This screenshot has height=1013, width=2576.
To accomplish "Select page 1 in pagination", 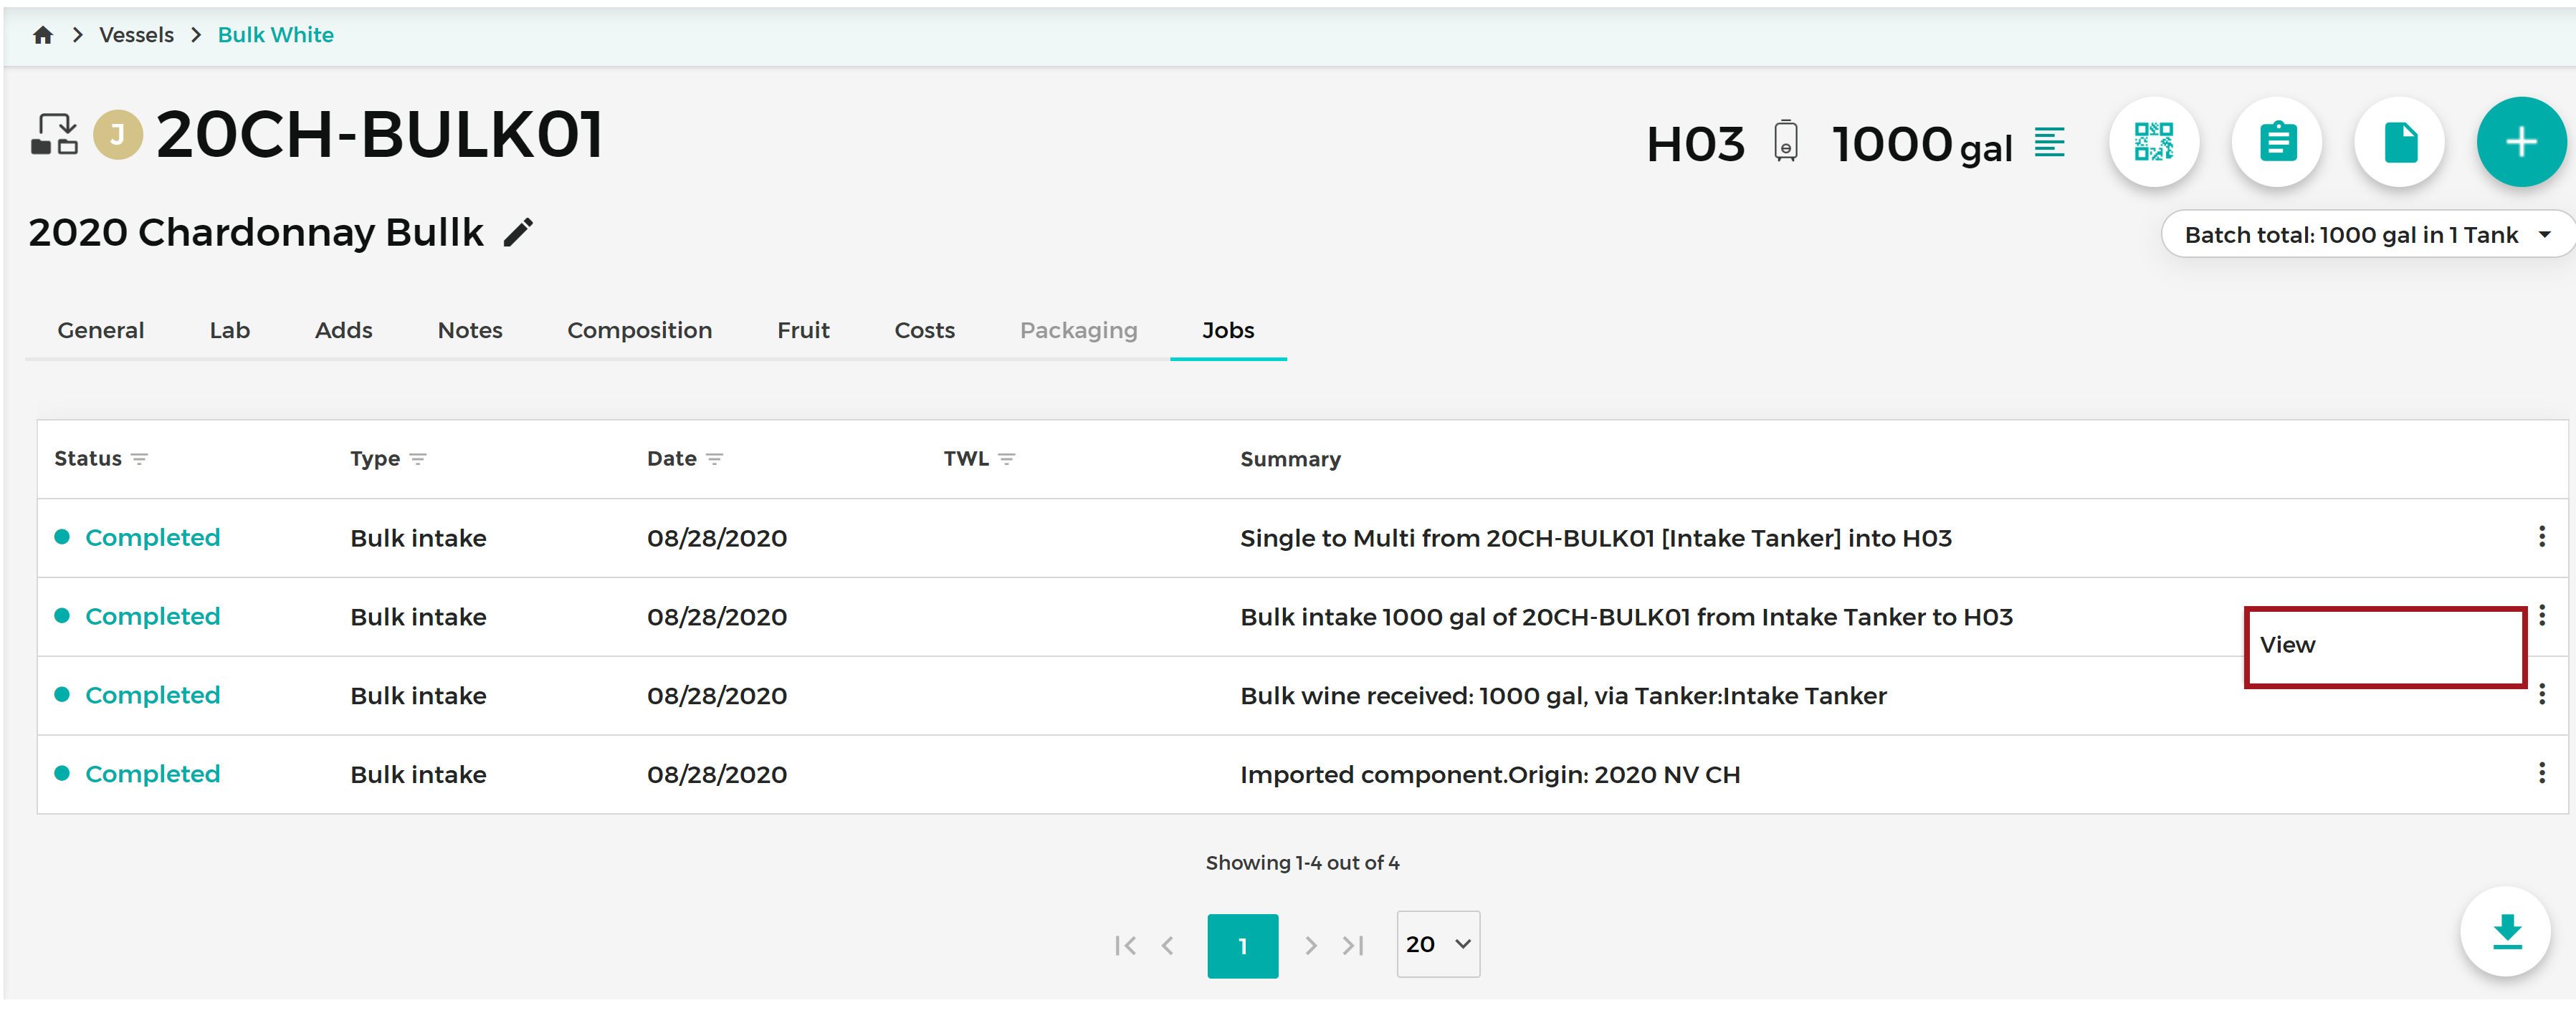I will coord(1242,945).
